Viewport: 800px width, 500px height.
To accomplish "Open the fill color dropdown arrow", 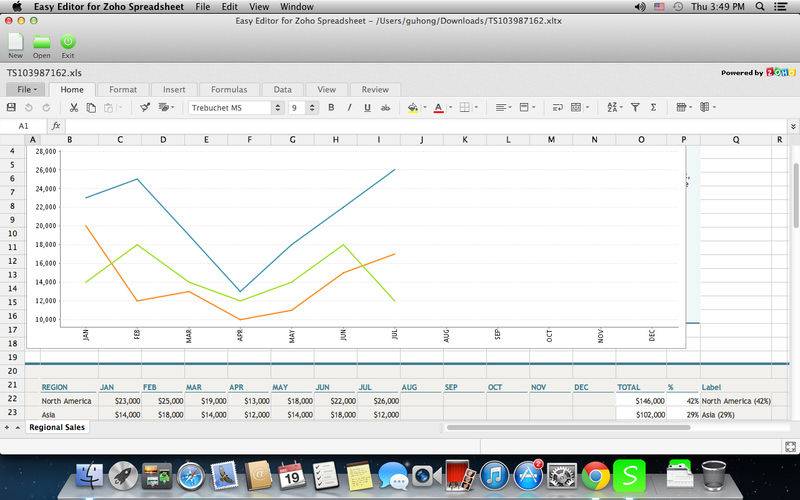I will click(x=424, y=107).
